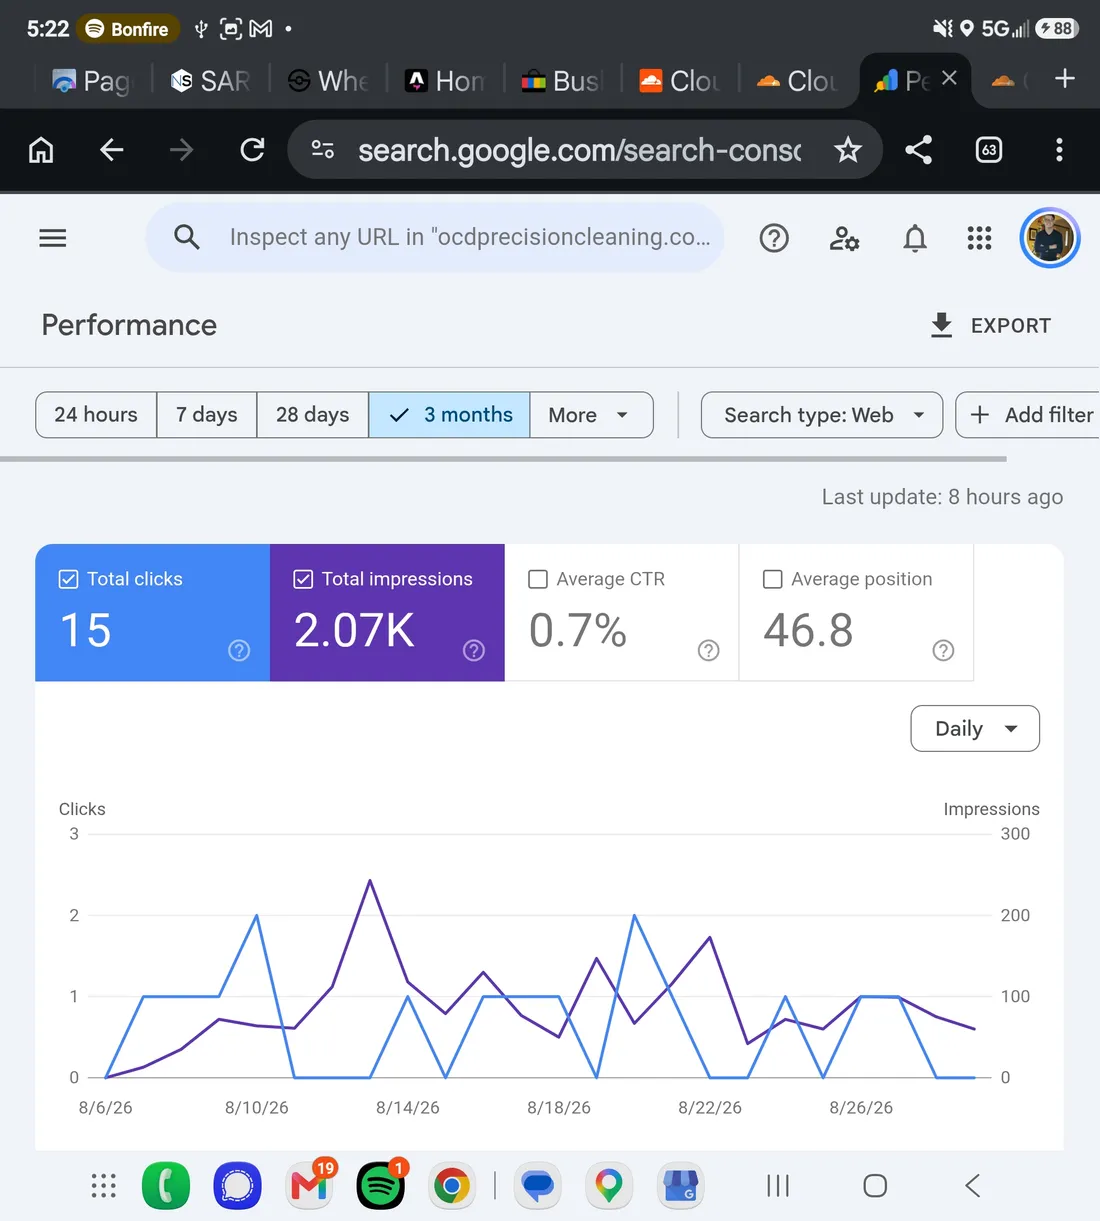Click the Last update: 8 hours ago text
The height and width of the screenshot is (1221, 1100).
[942, 497]
